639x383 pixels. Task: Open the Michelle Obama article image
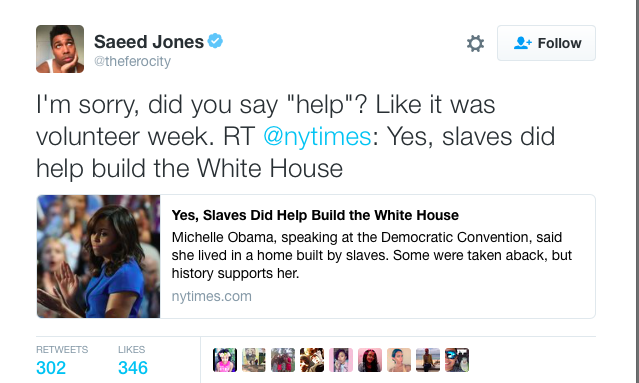(99, 256)
